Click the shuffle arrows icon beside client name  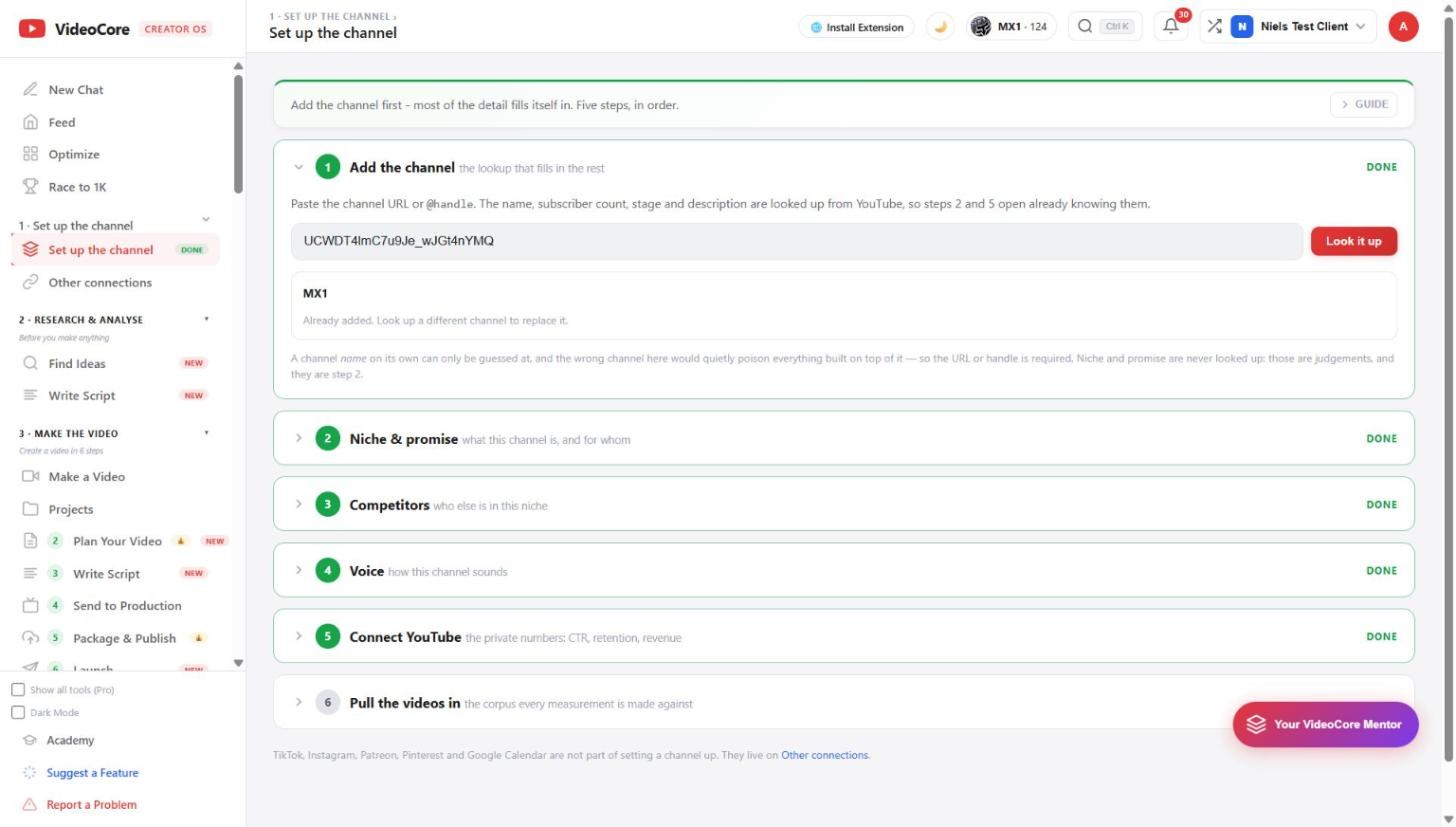click(x=1214, y=27)
